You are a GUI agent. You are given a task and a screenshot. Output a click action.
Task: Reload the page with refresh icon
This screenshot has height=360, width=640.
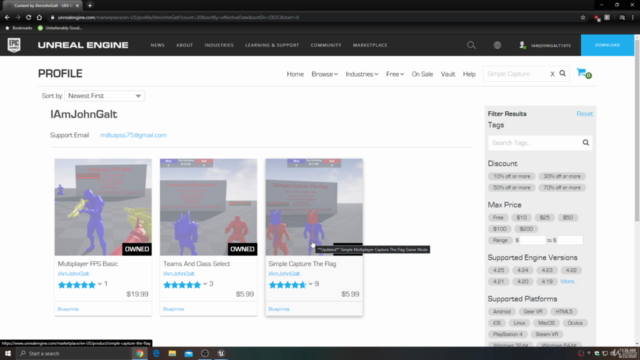[x=28, y=17]
